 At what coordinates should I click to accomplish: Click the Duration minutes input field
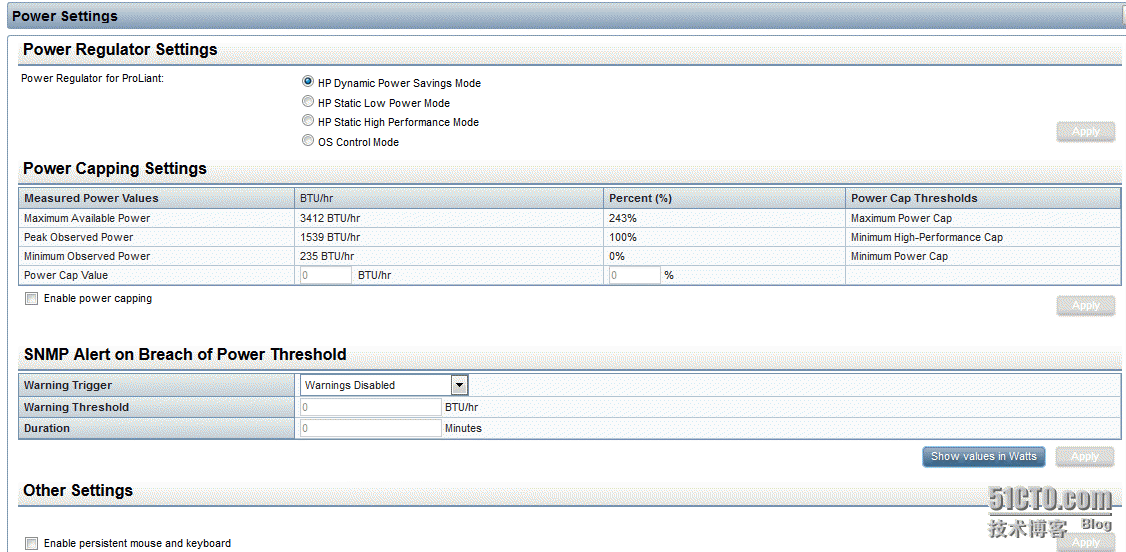[x=371, y=428]
